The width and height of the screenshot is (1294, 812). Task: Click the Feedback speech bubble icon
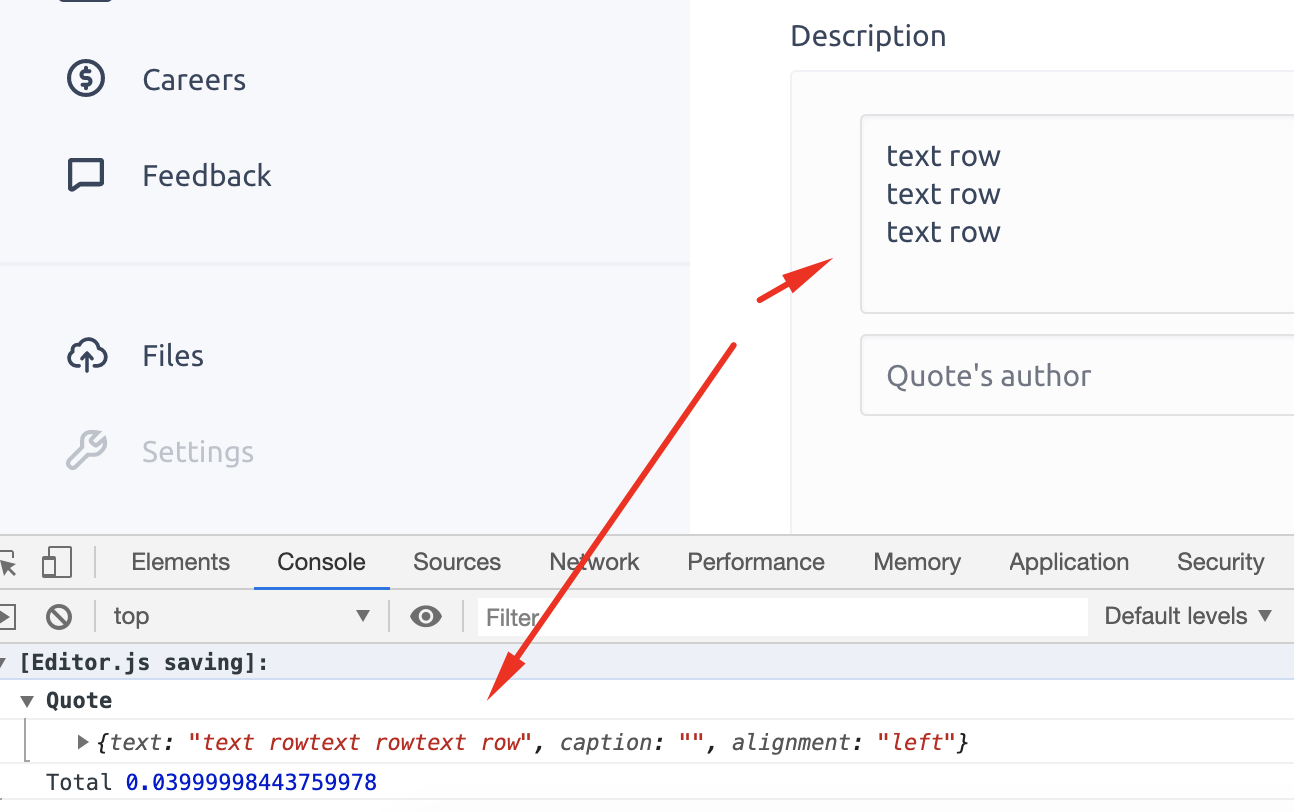click(86, 174)
